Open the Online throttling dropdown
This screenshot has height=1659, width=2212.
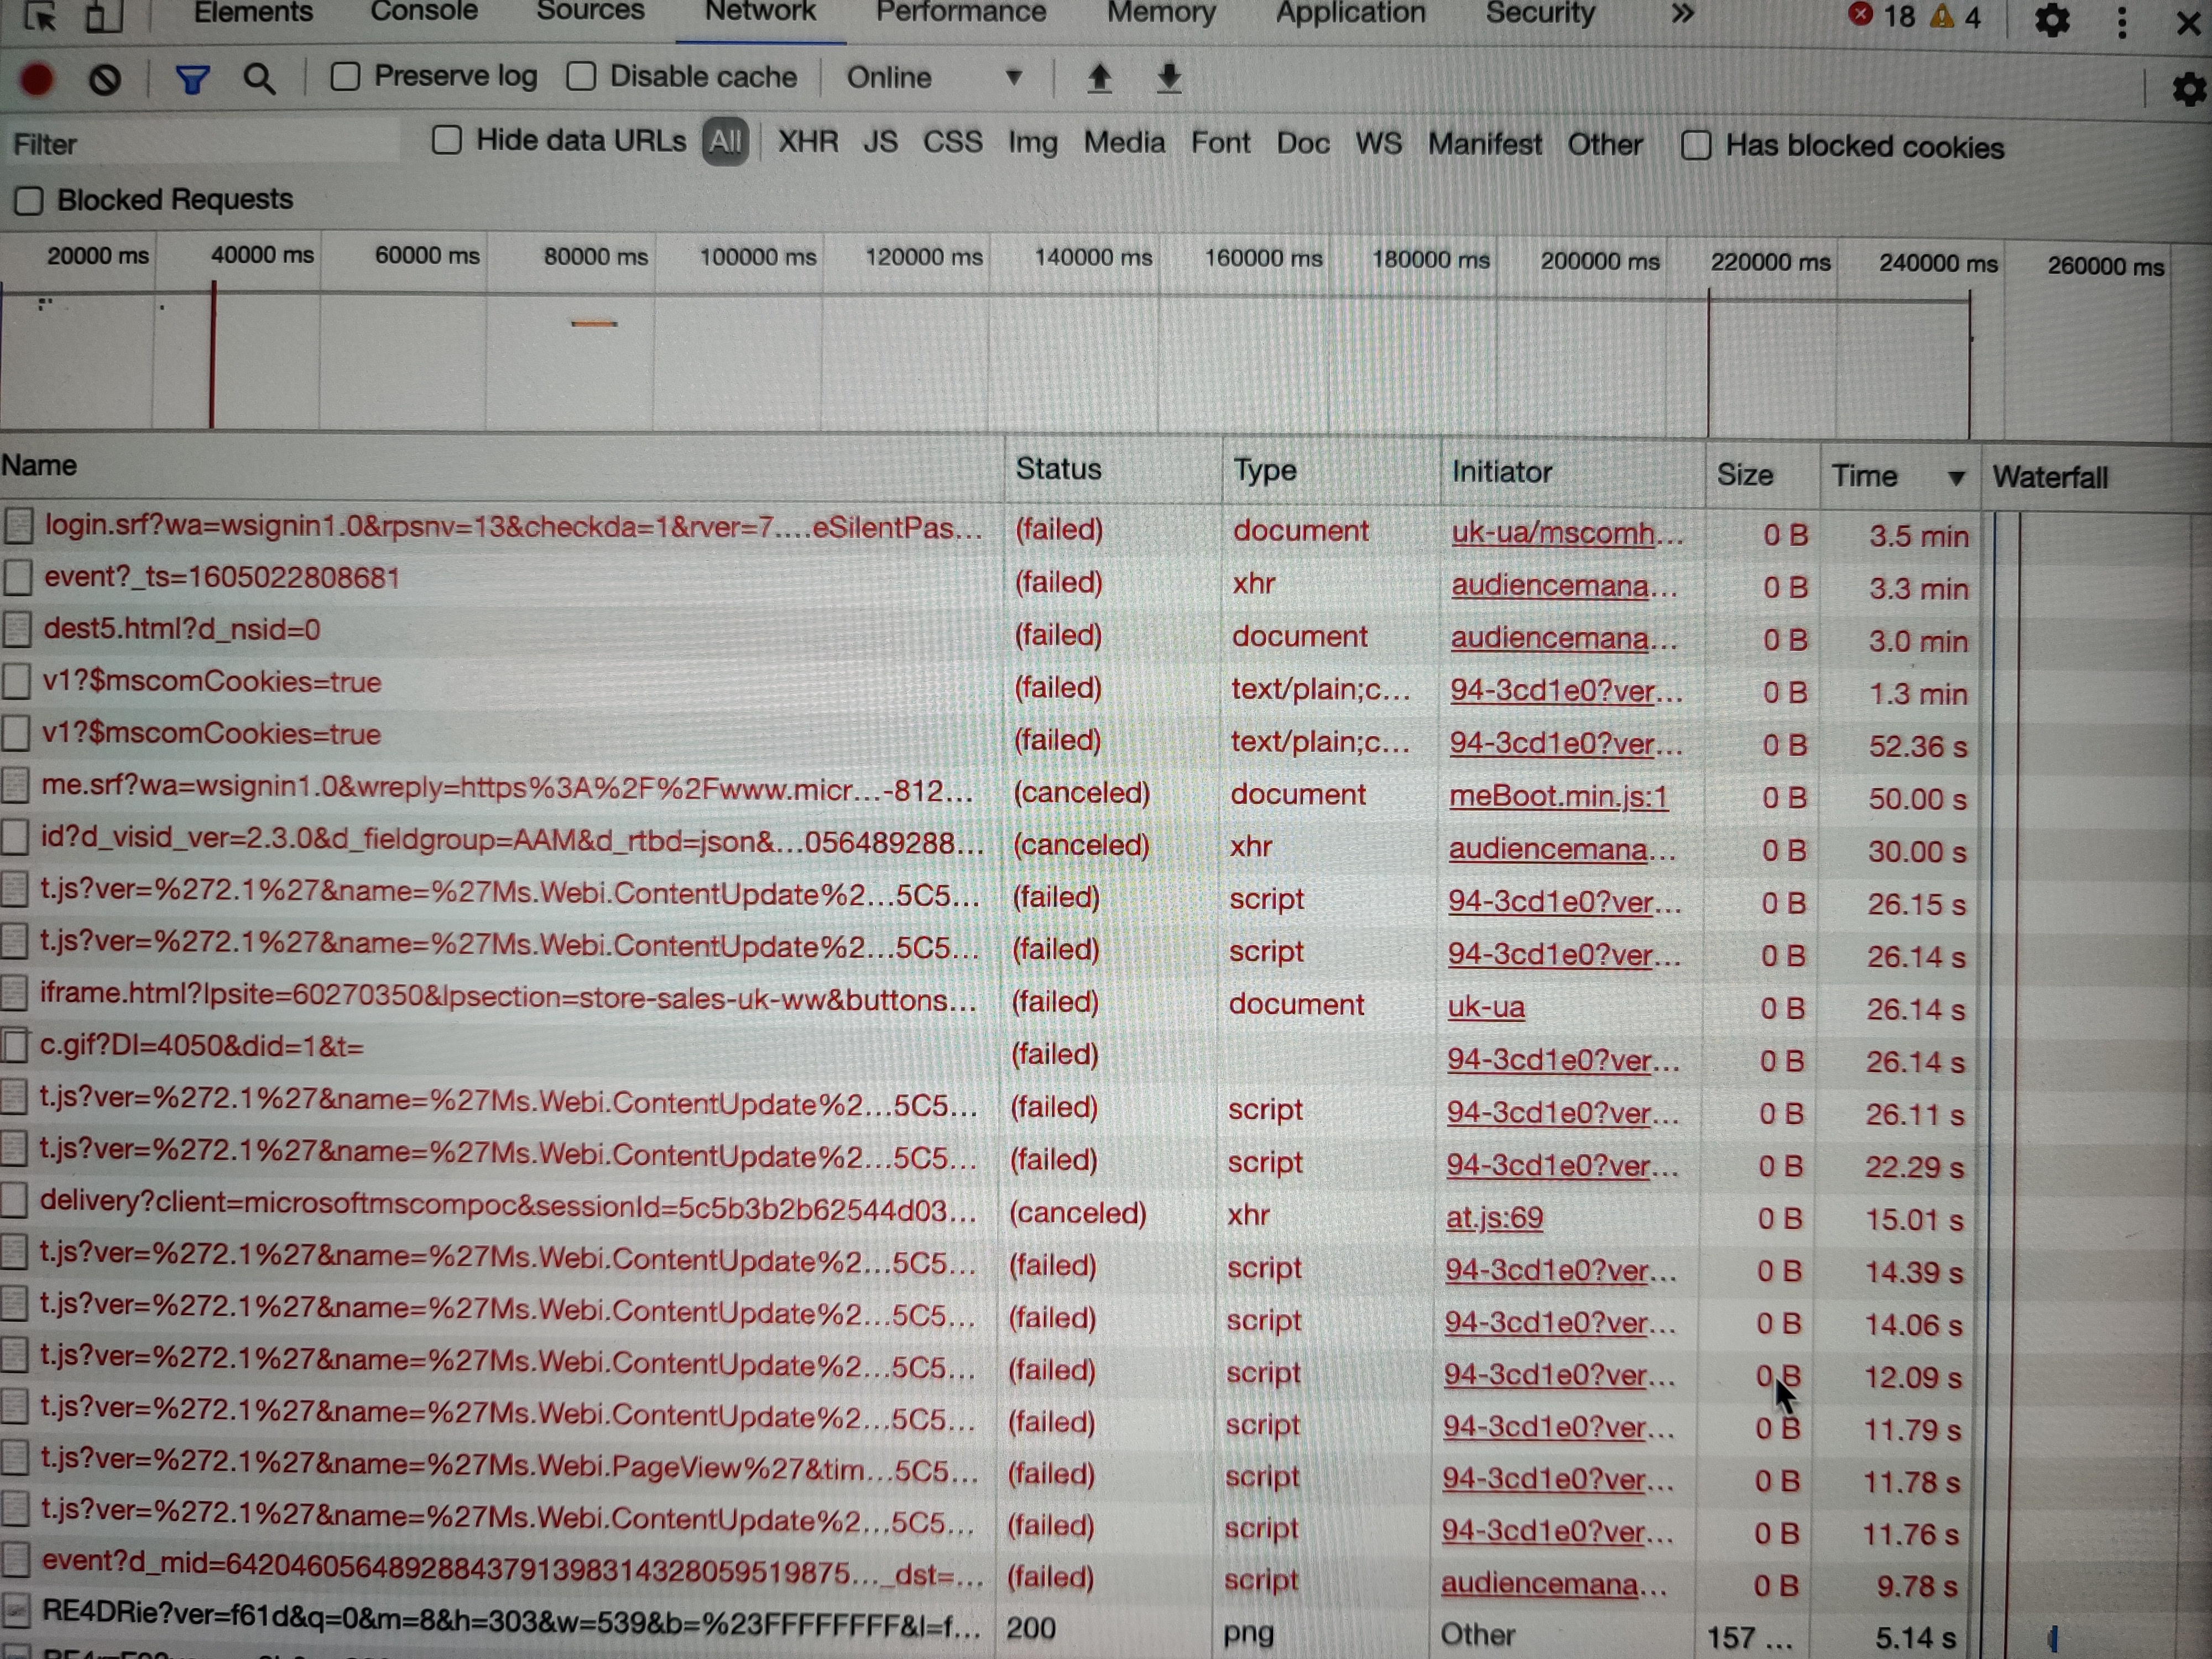[934, 78]
